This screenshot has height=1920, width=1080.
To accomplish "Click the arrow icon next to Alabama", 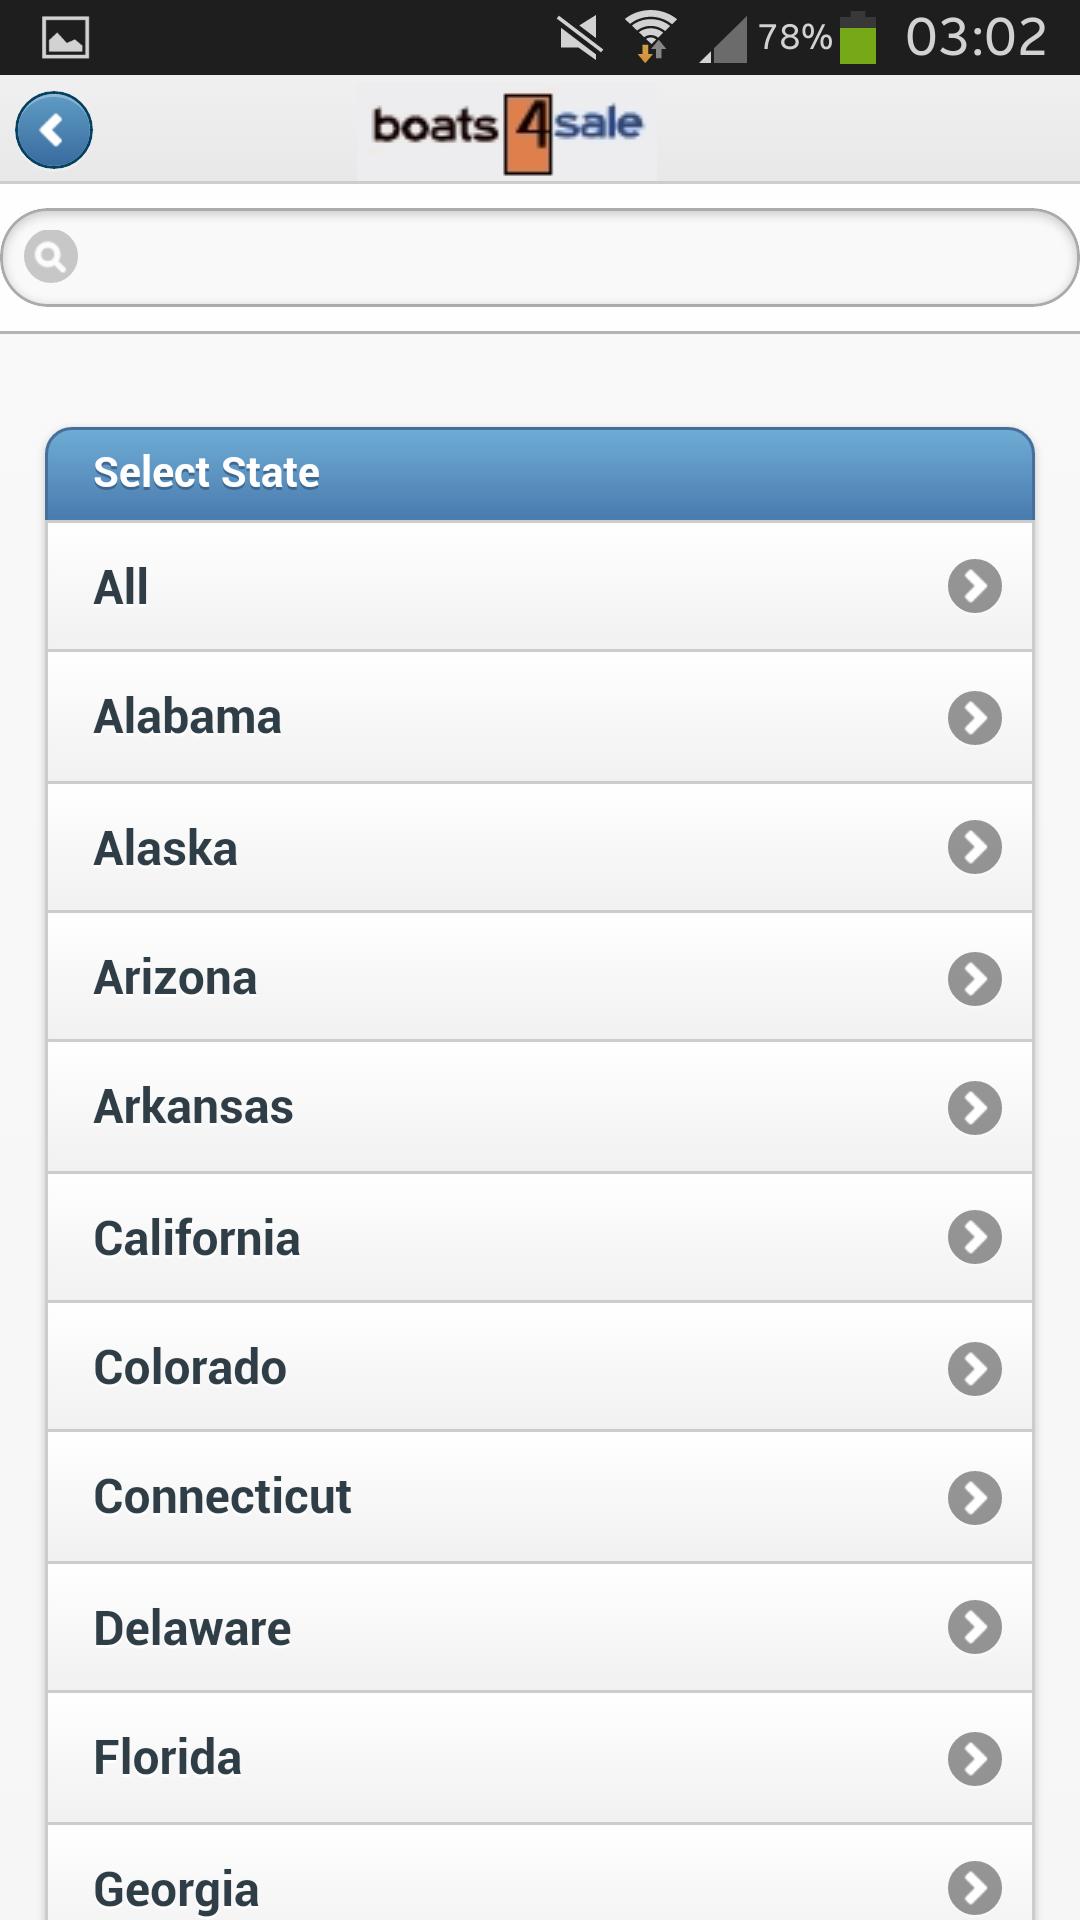I will [975, 717].
